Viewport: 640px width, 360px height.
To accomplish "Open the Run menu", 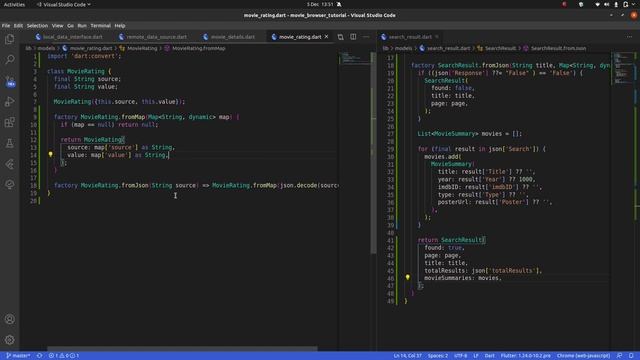I will (x=82, y=25).
